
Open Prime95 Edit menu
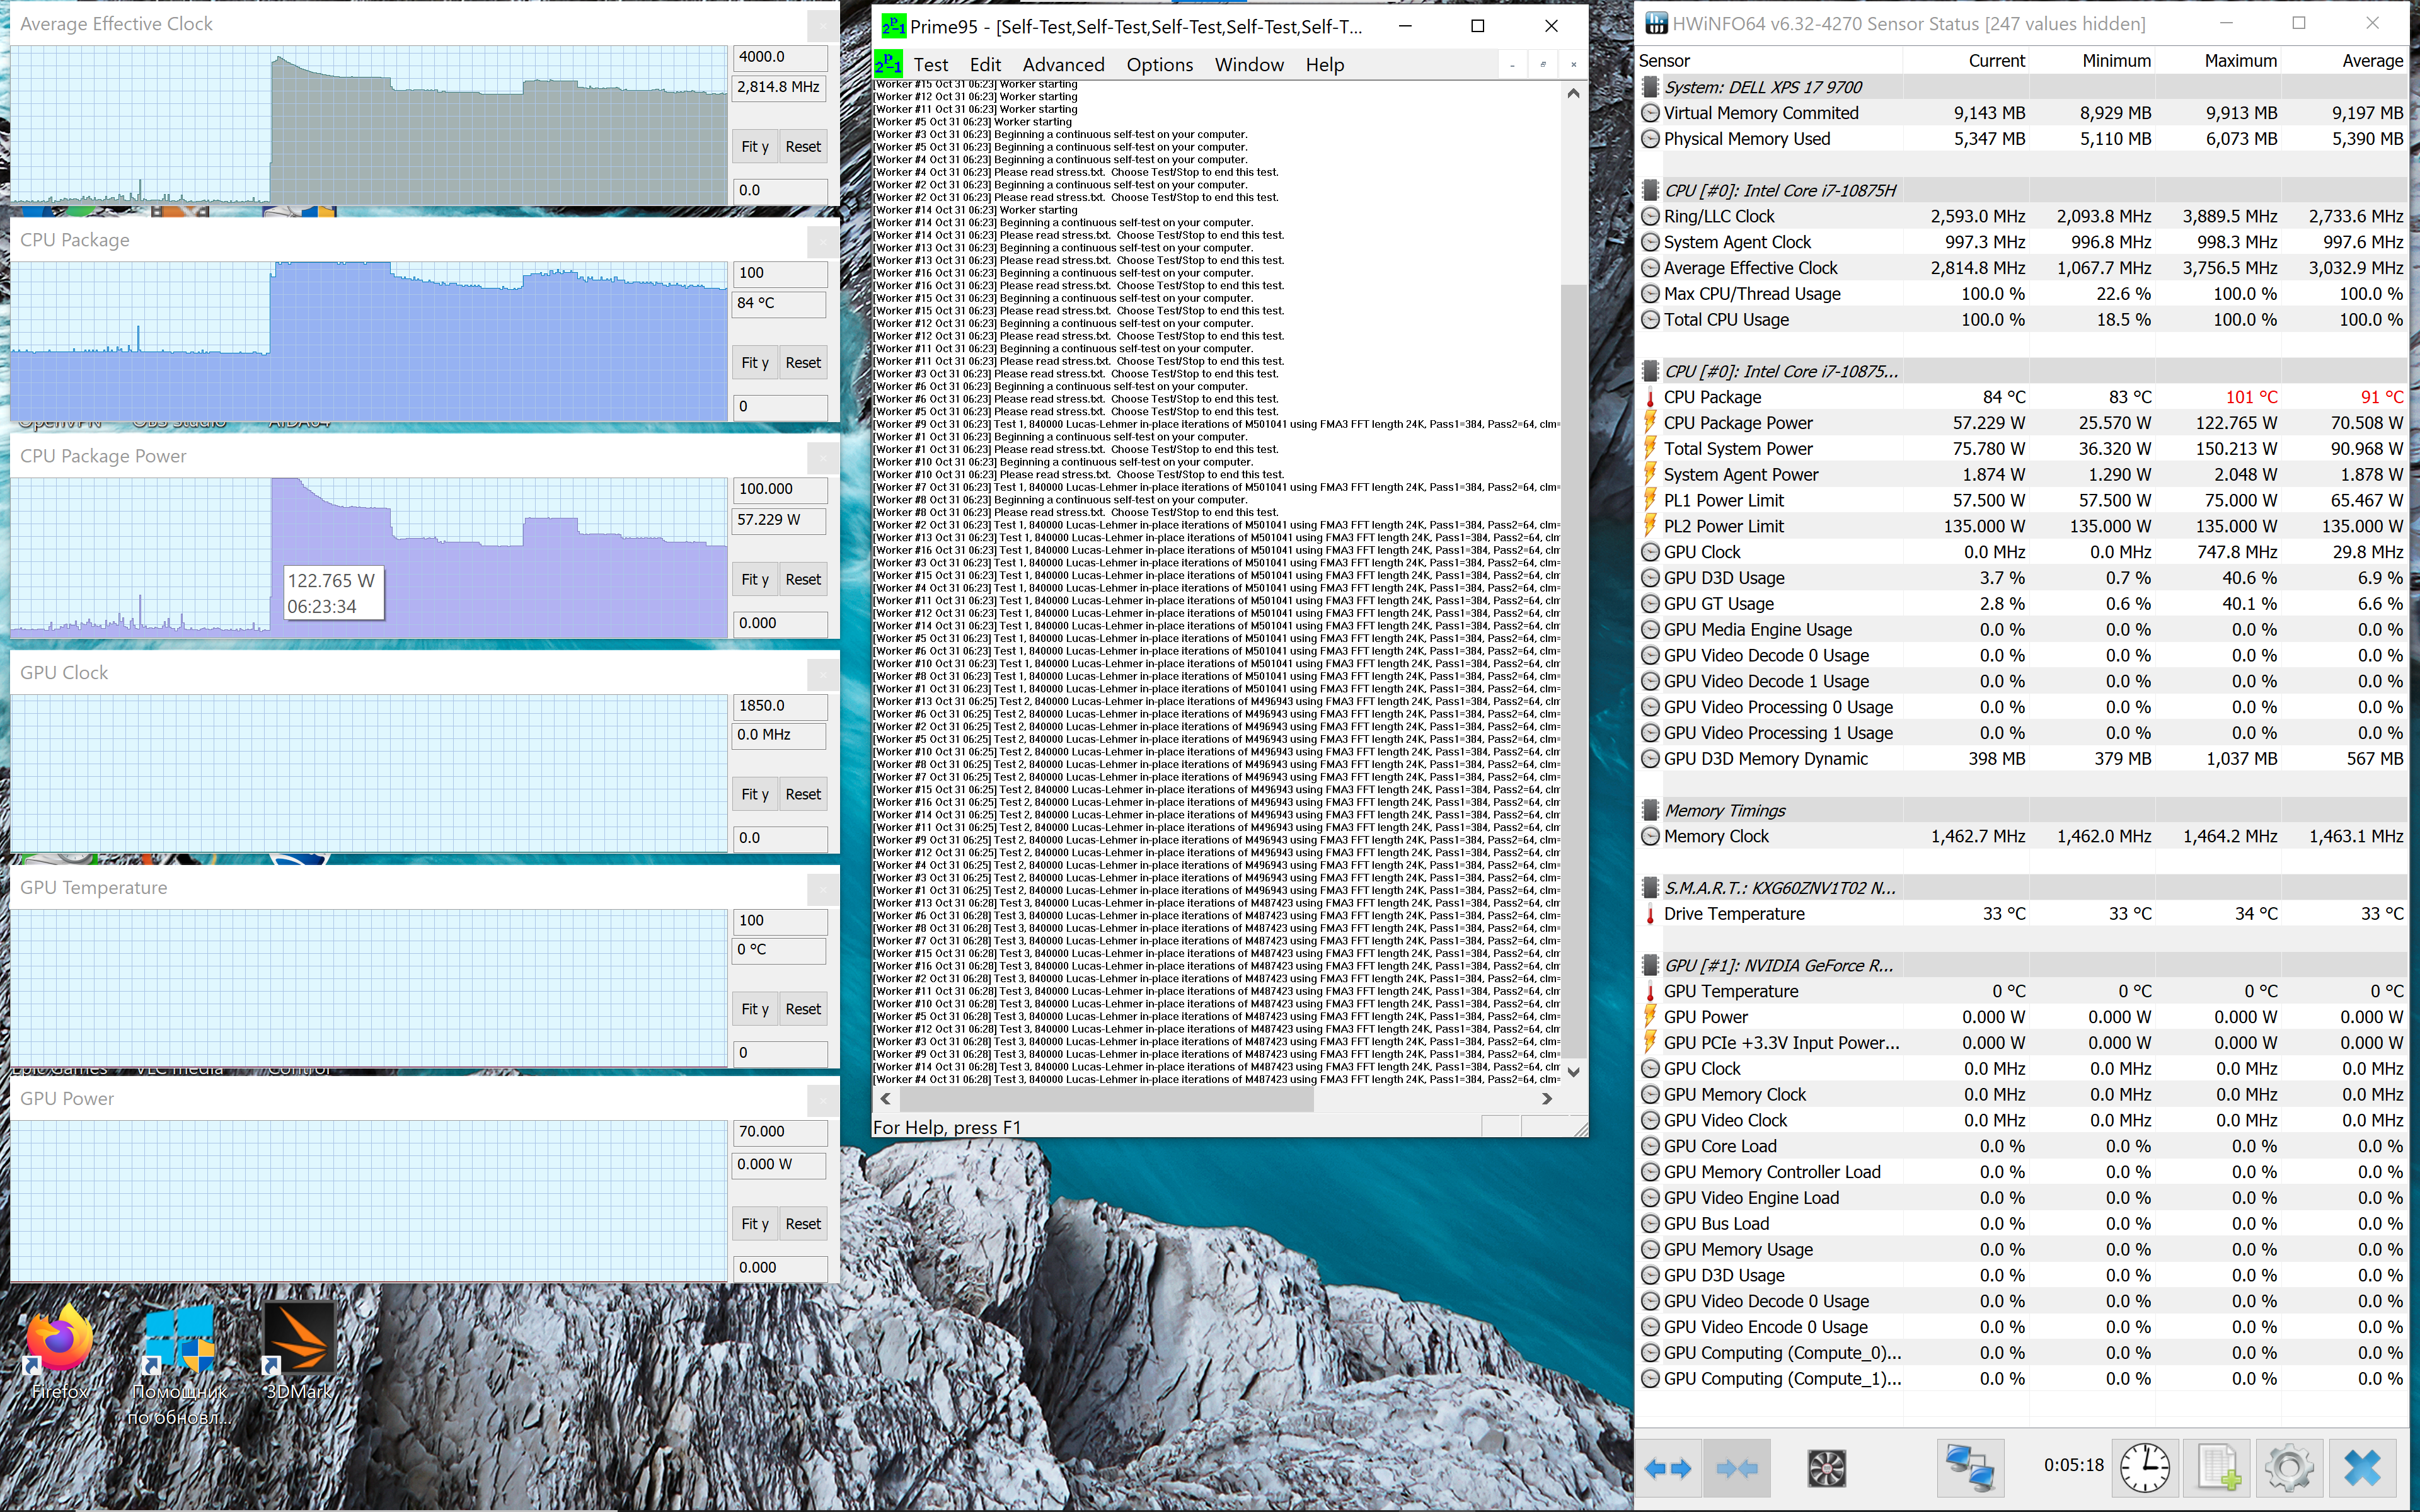tap(985, 65)
